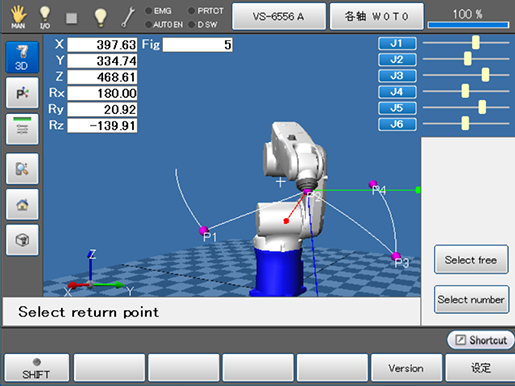This screenshot has height=386, width=515.
Task: Open the 3D cube model icon
Action: (x=22, y=240)
